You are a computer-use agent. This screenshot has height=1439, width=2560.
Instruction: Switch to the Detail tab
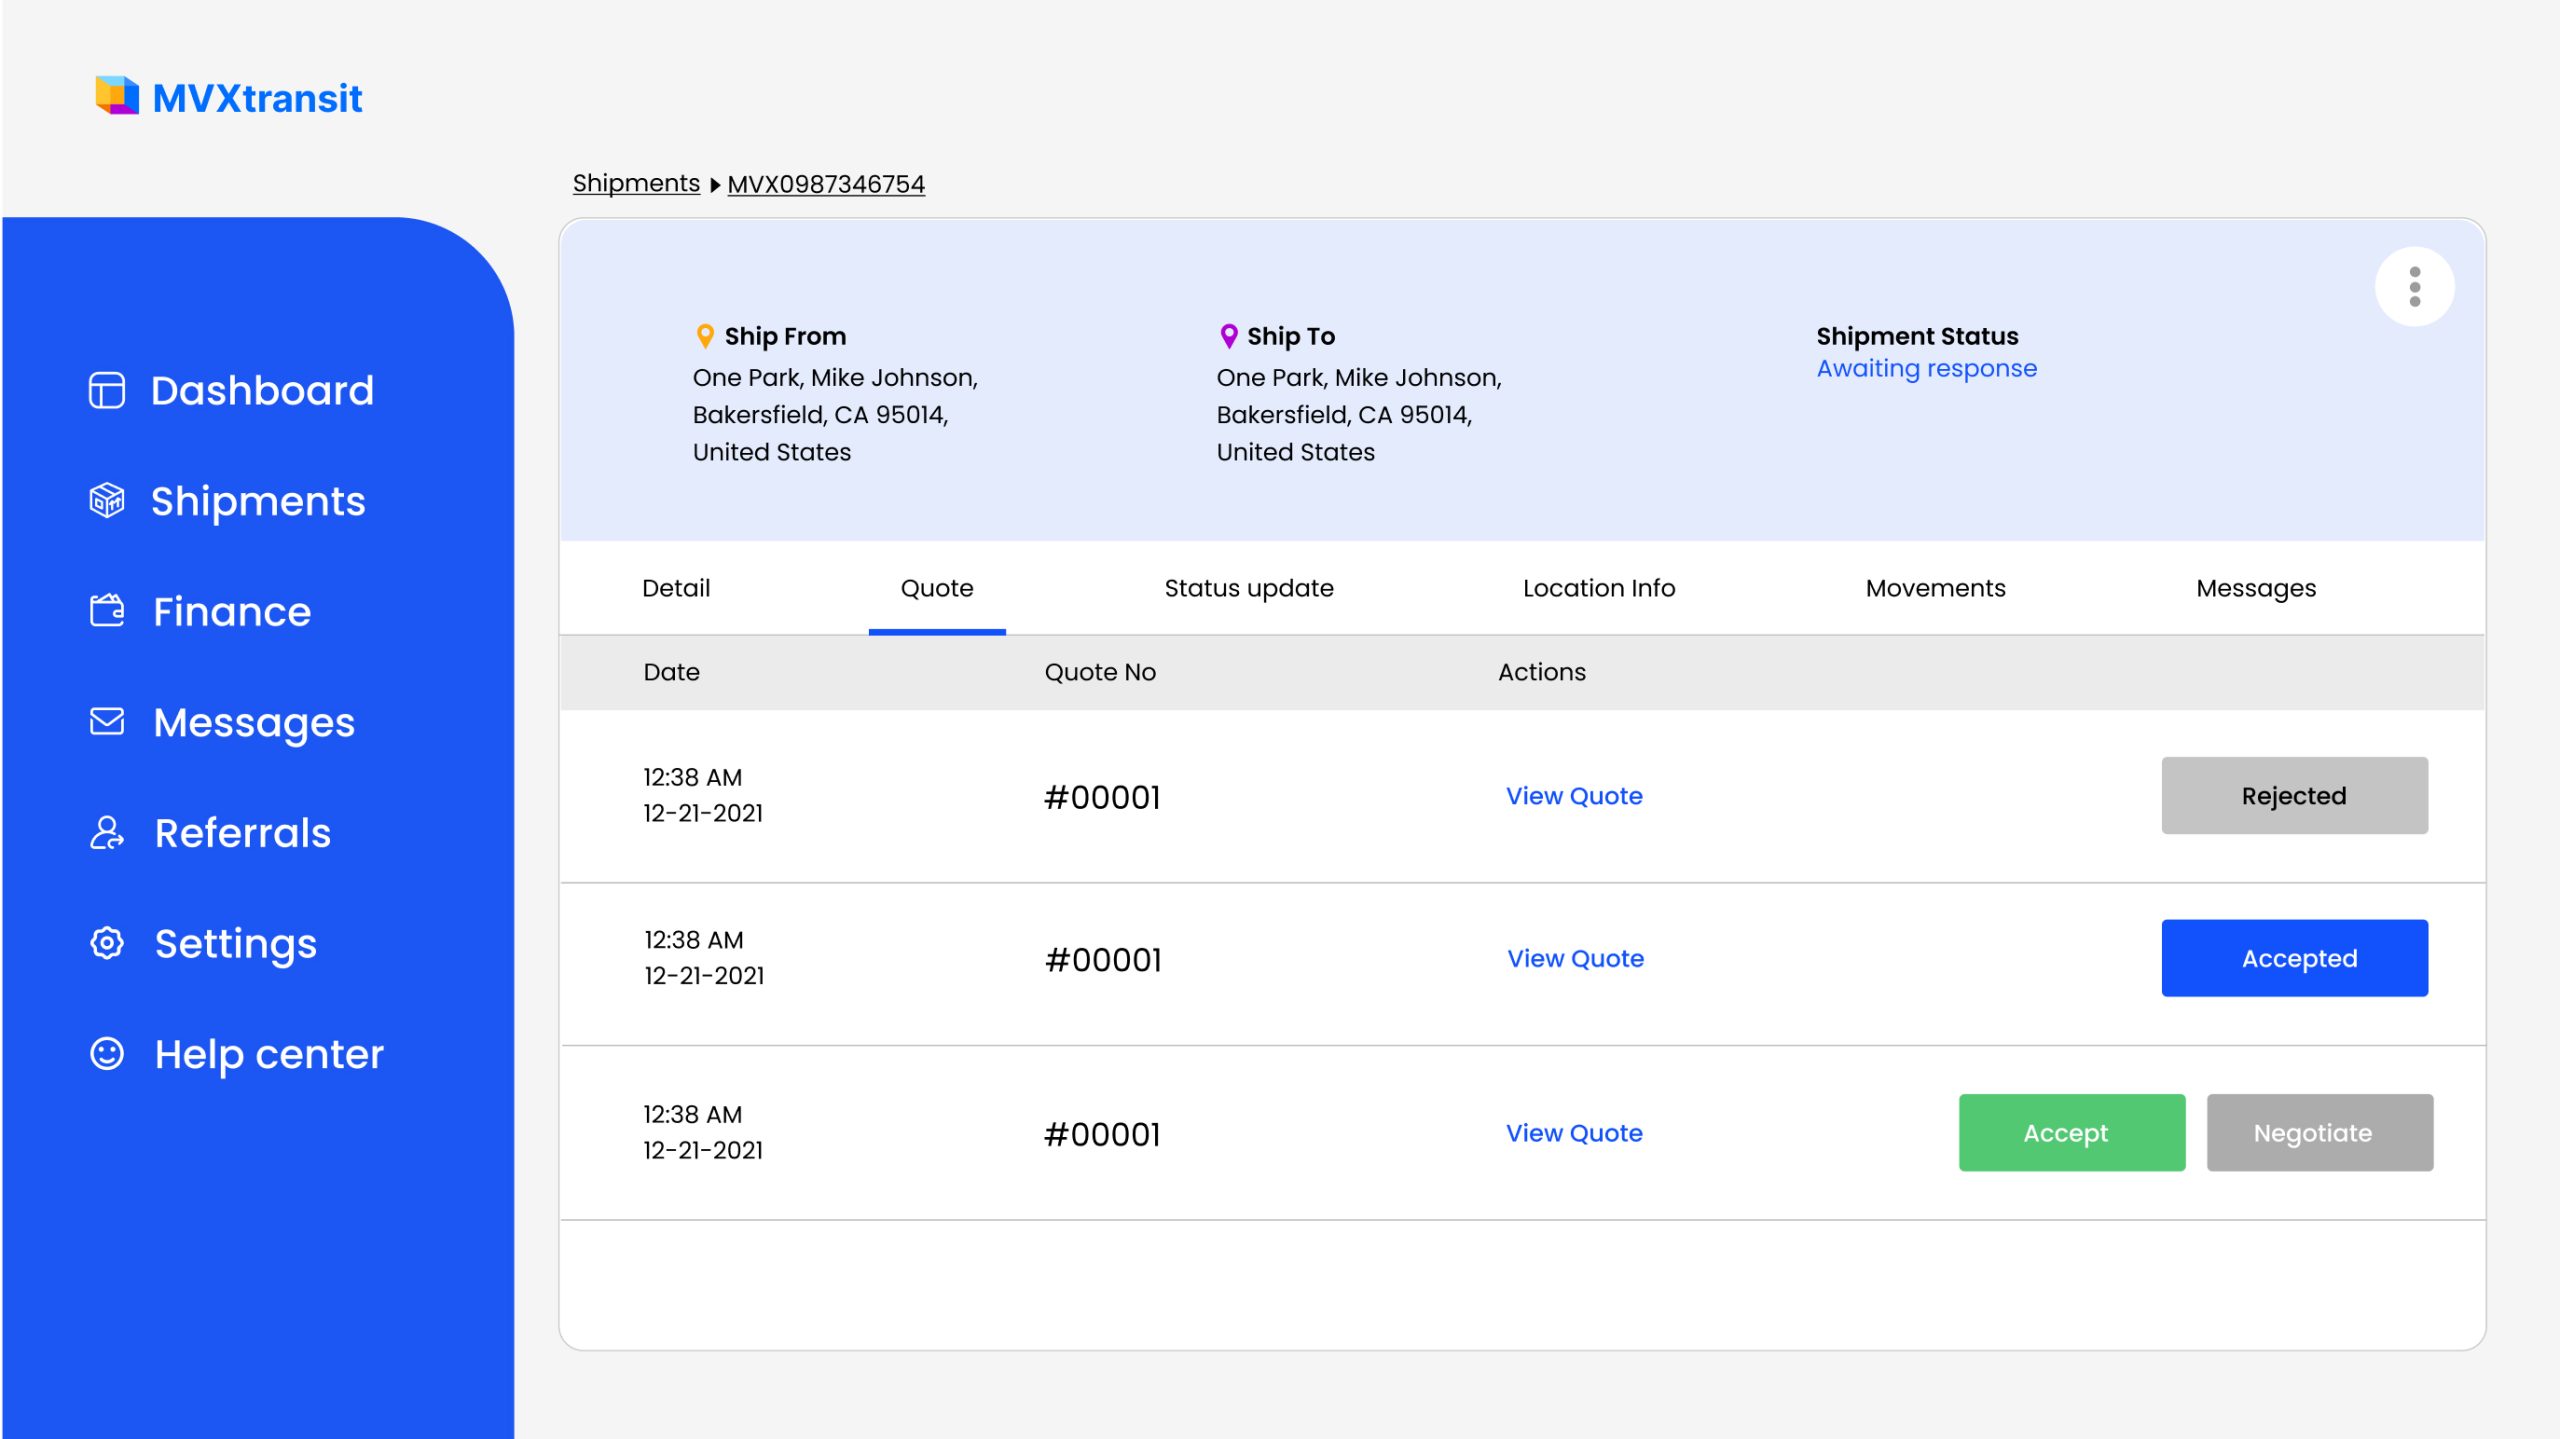click(x=676, y=588)
